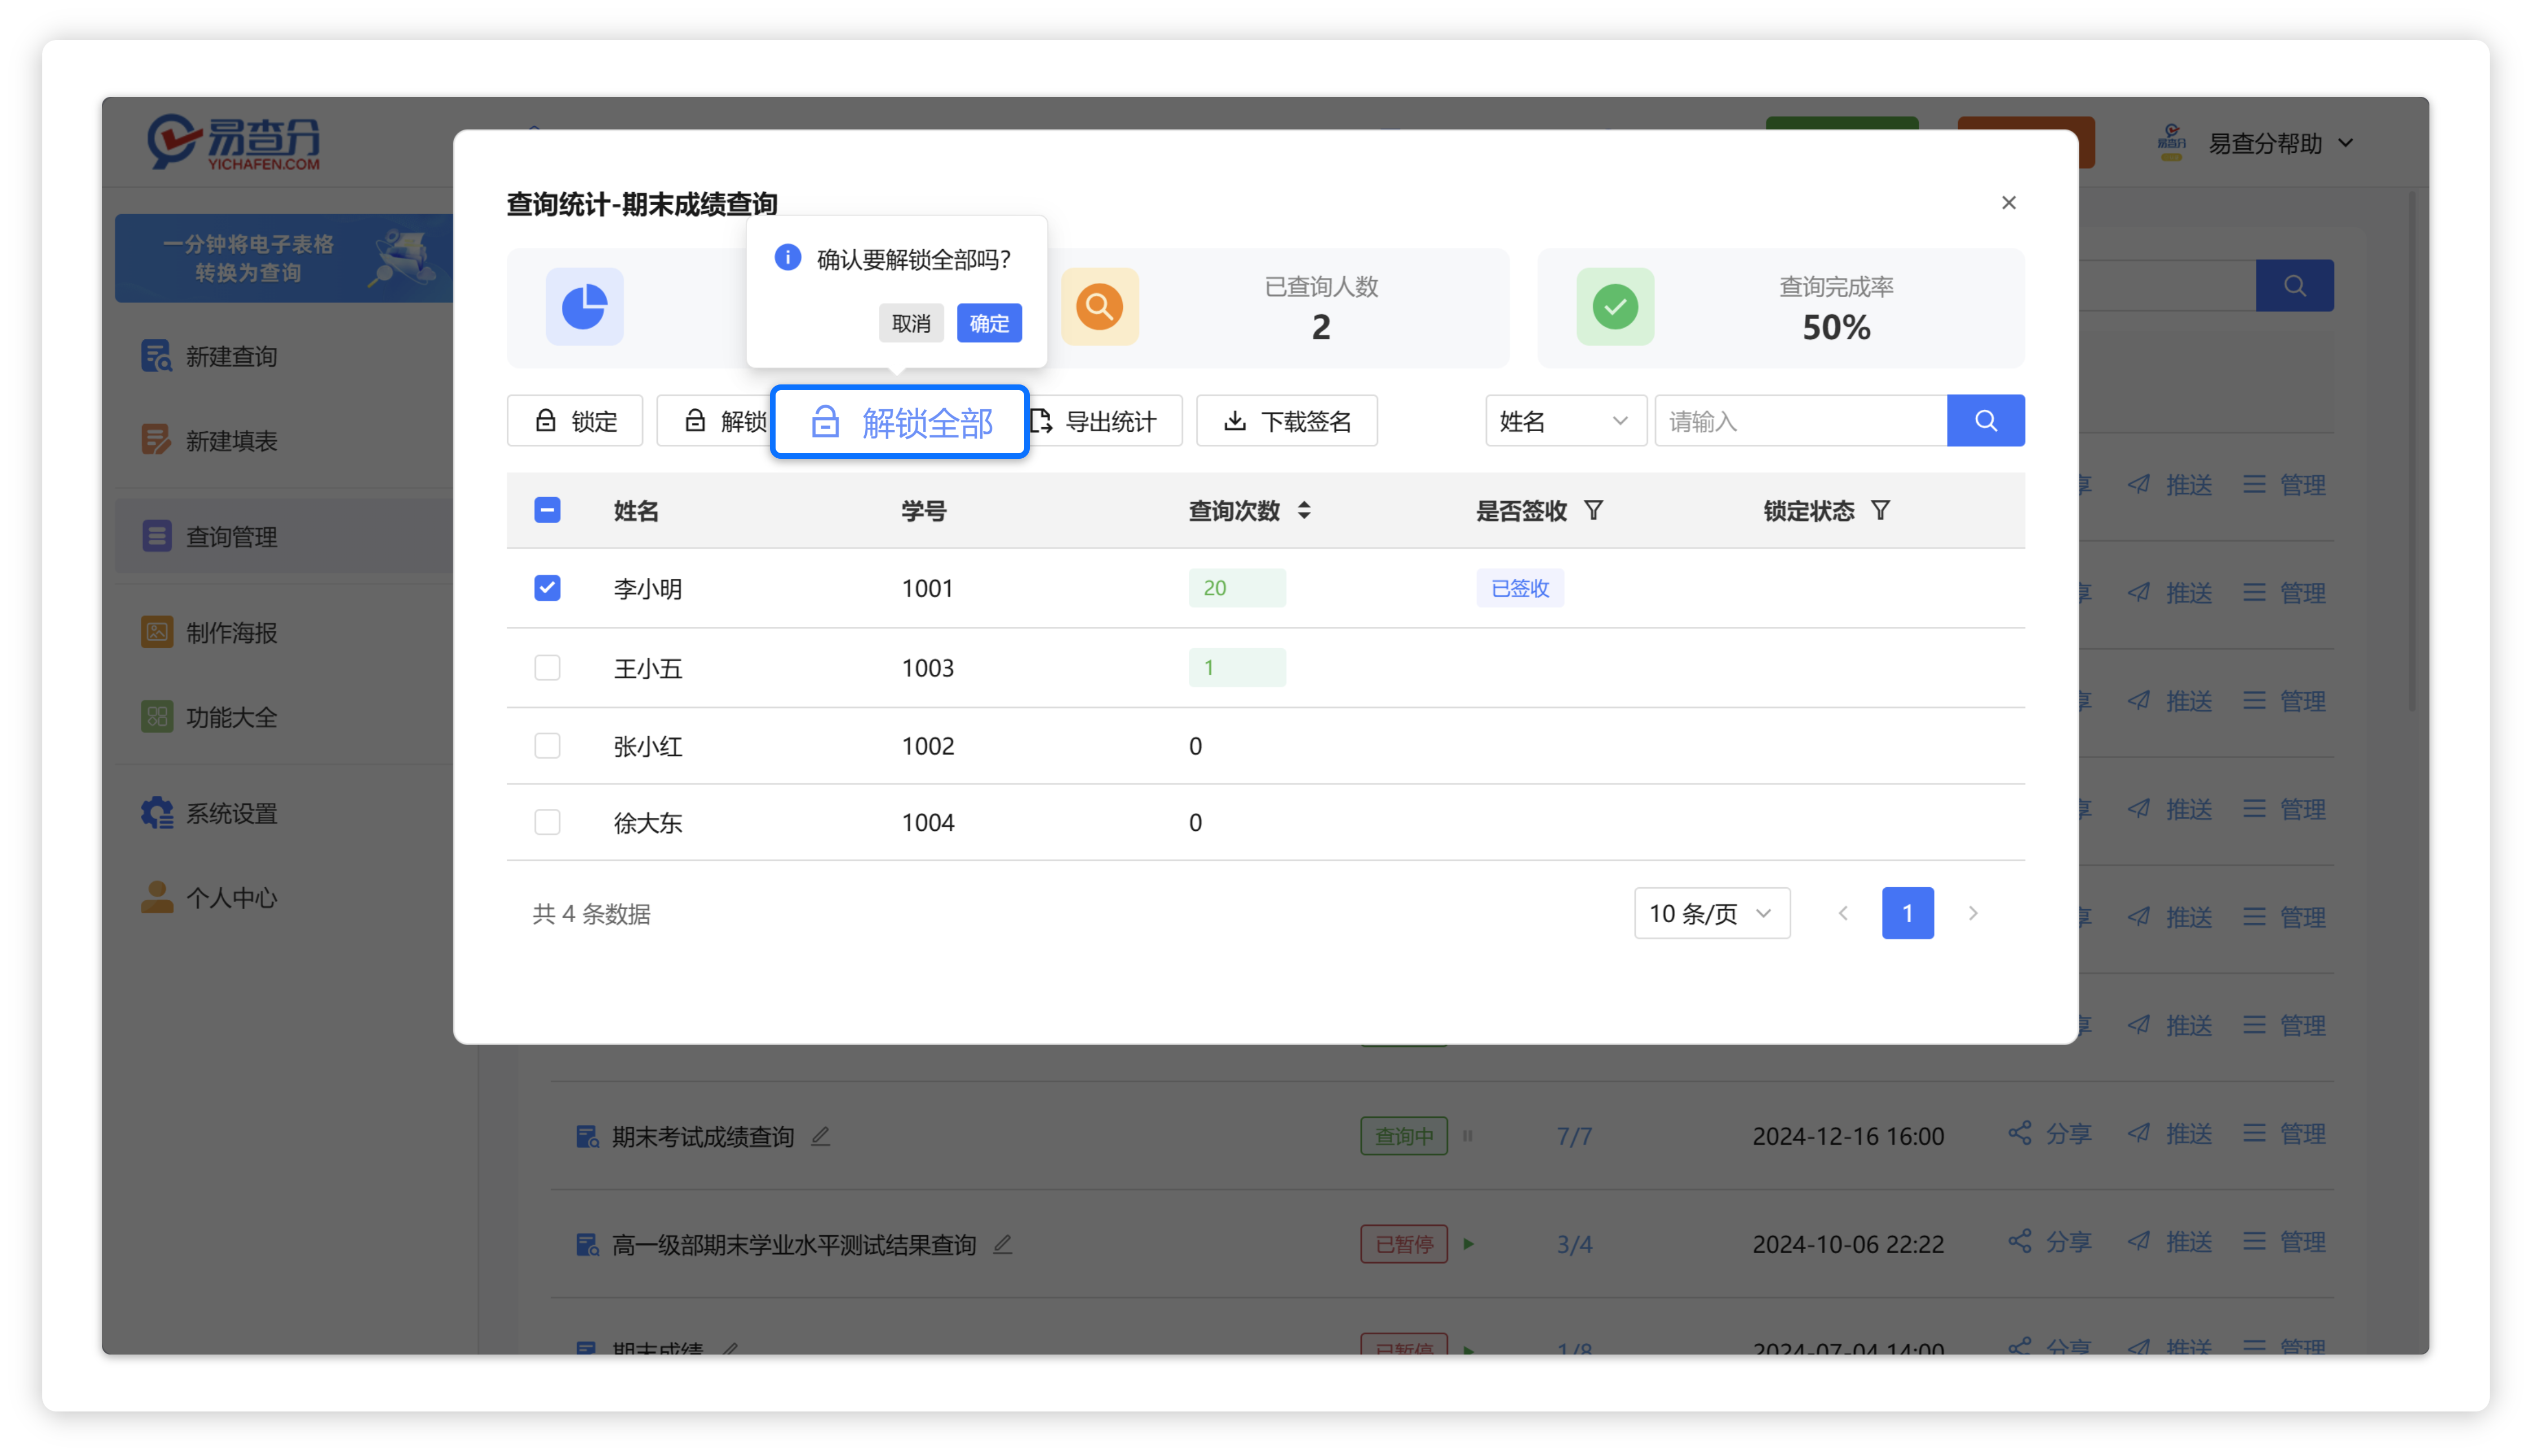This screenshot has width=2532, height=1456.
Task: Open 查询管理 in the sidebar
Action: [x=284, y=536]
